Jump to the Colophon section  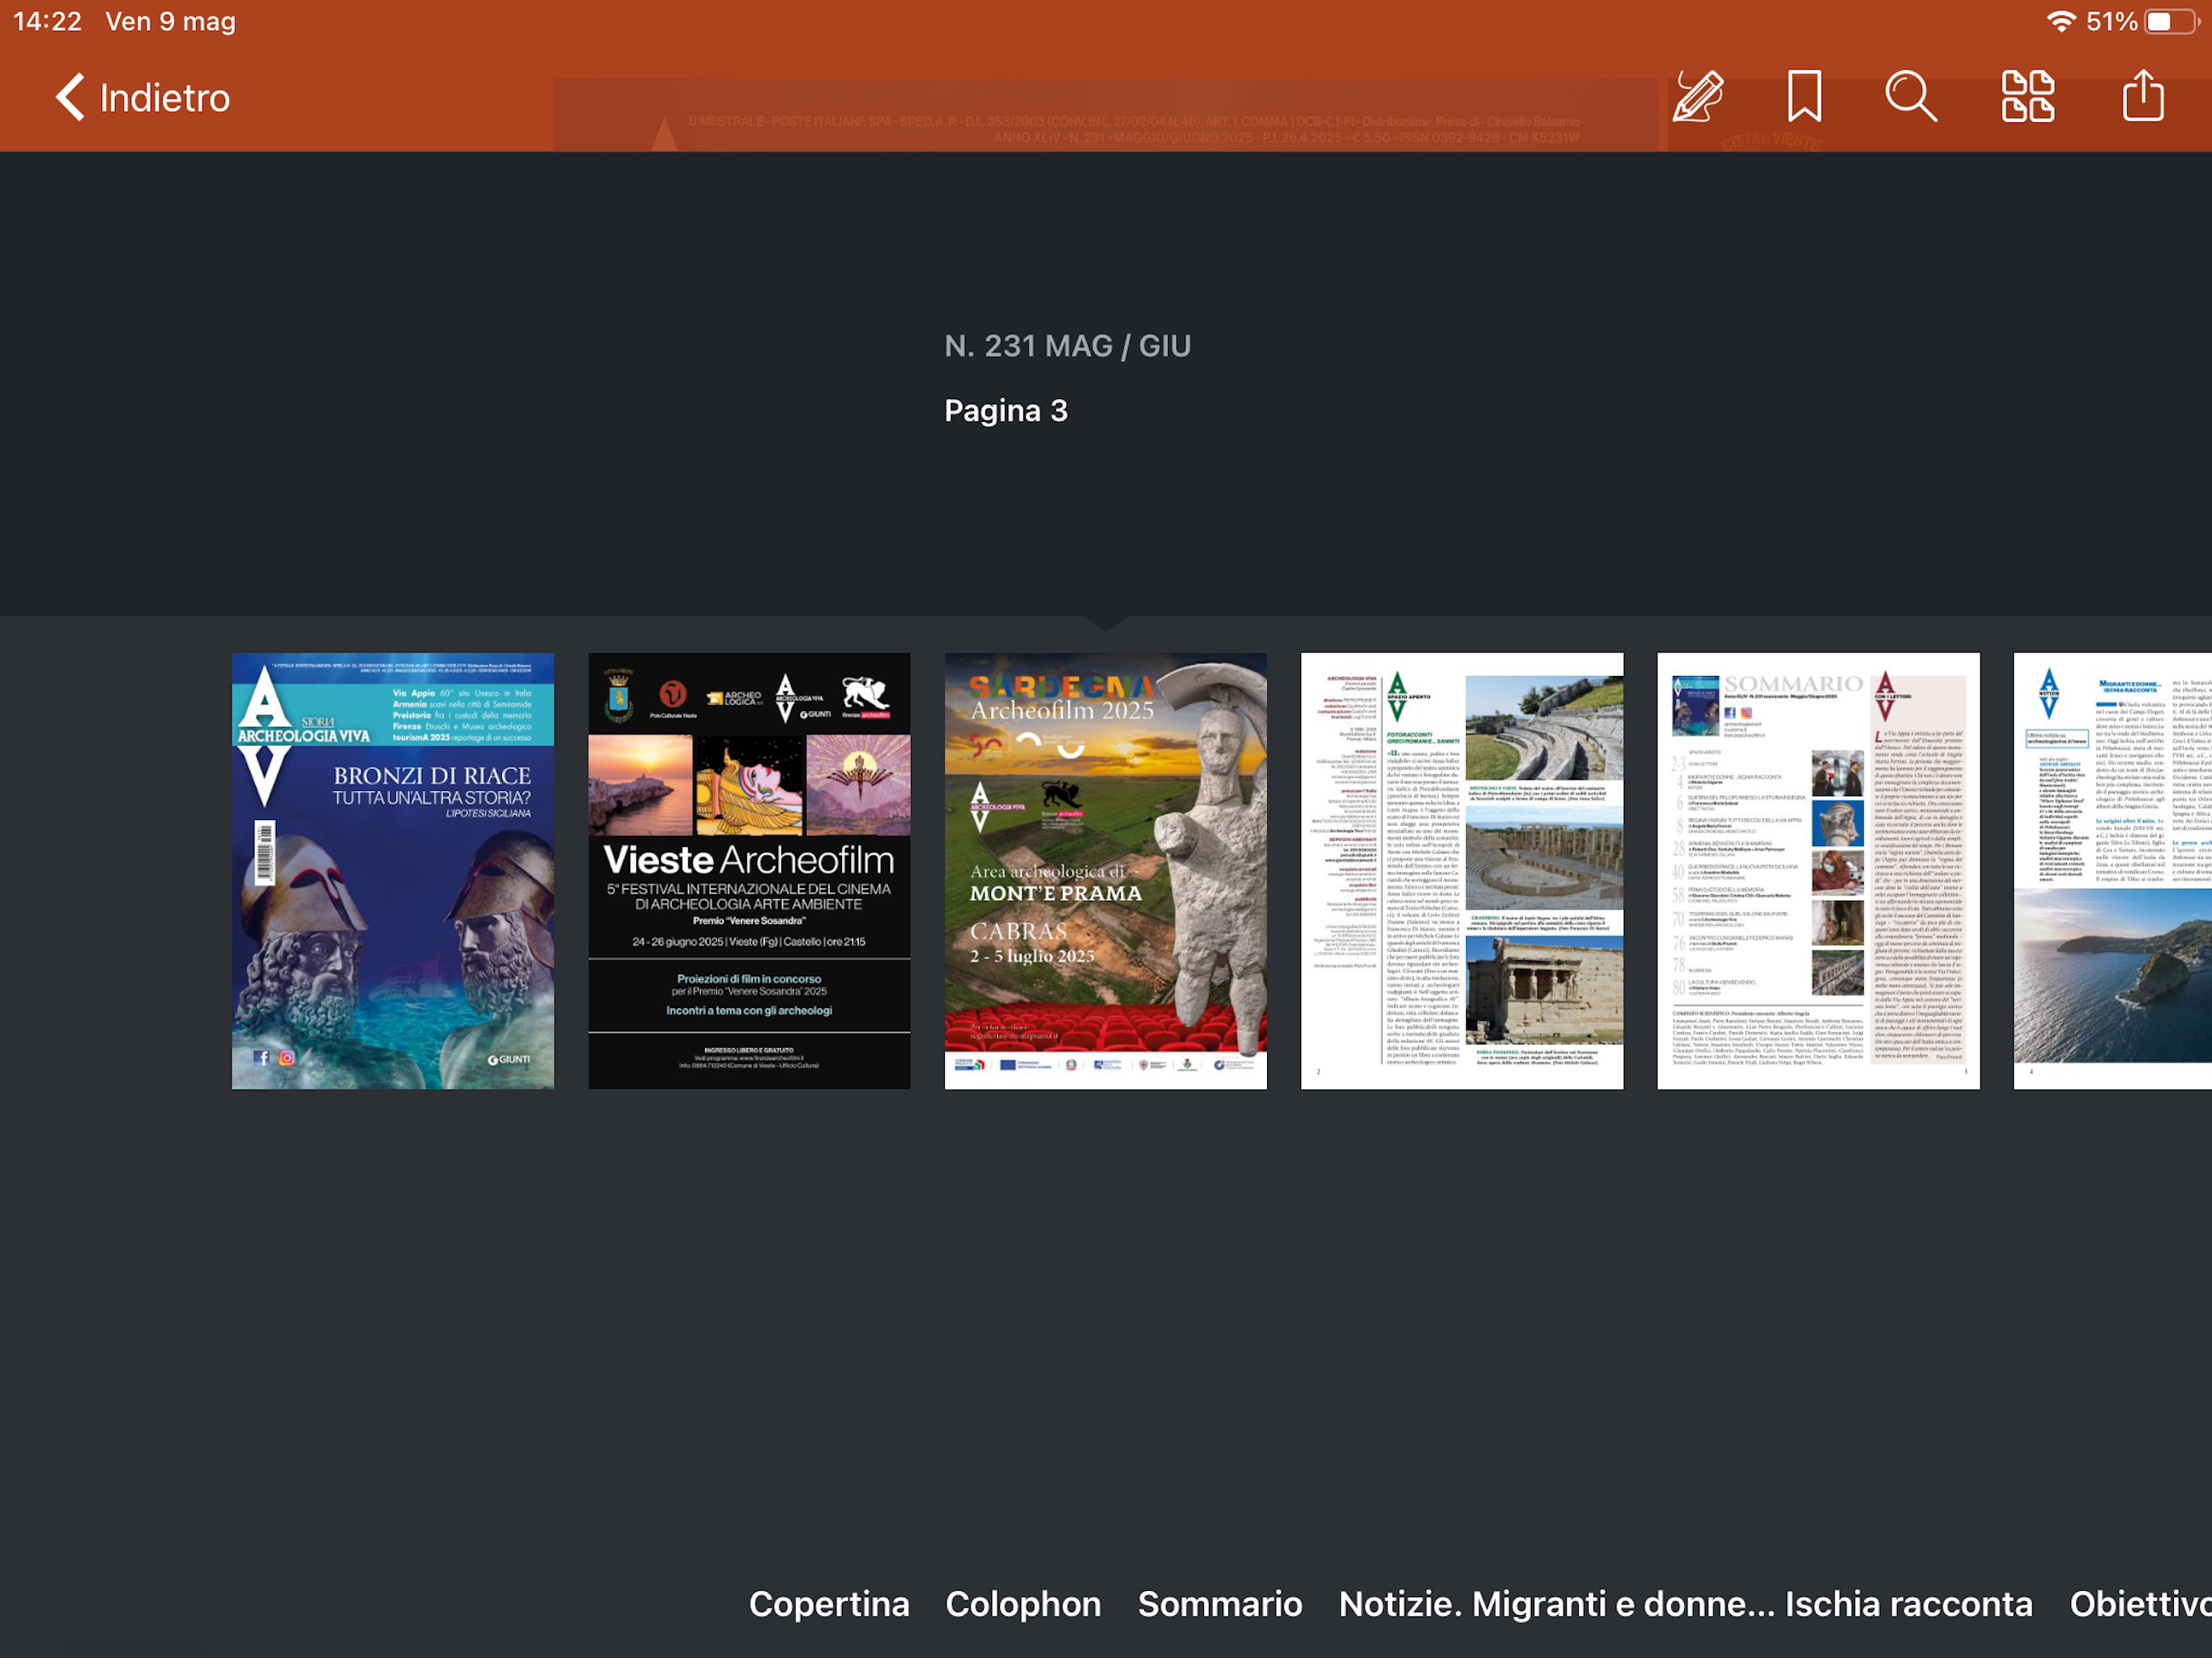tap(1023, 1604)
